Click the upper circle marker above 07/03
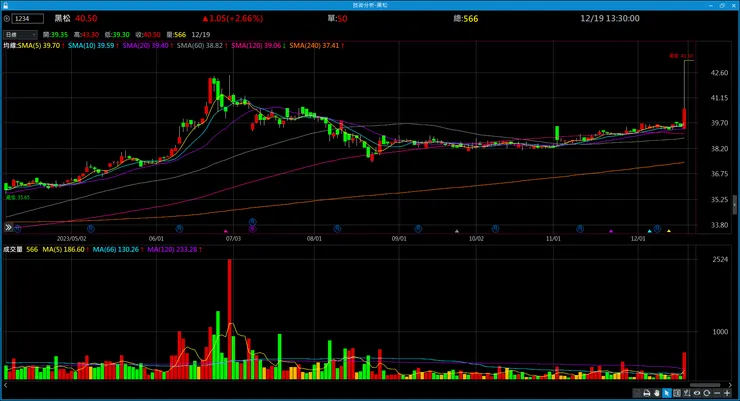 [252, 221]
